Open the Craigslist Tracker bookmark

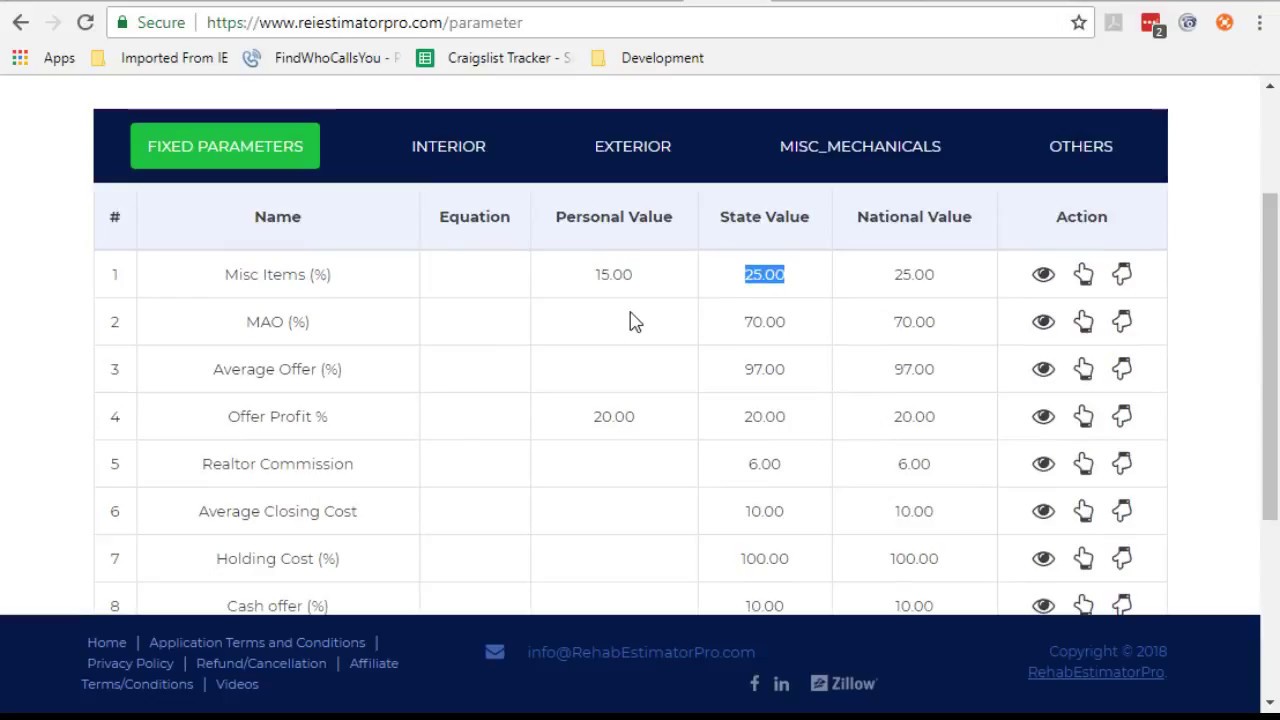[495, 58]
